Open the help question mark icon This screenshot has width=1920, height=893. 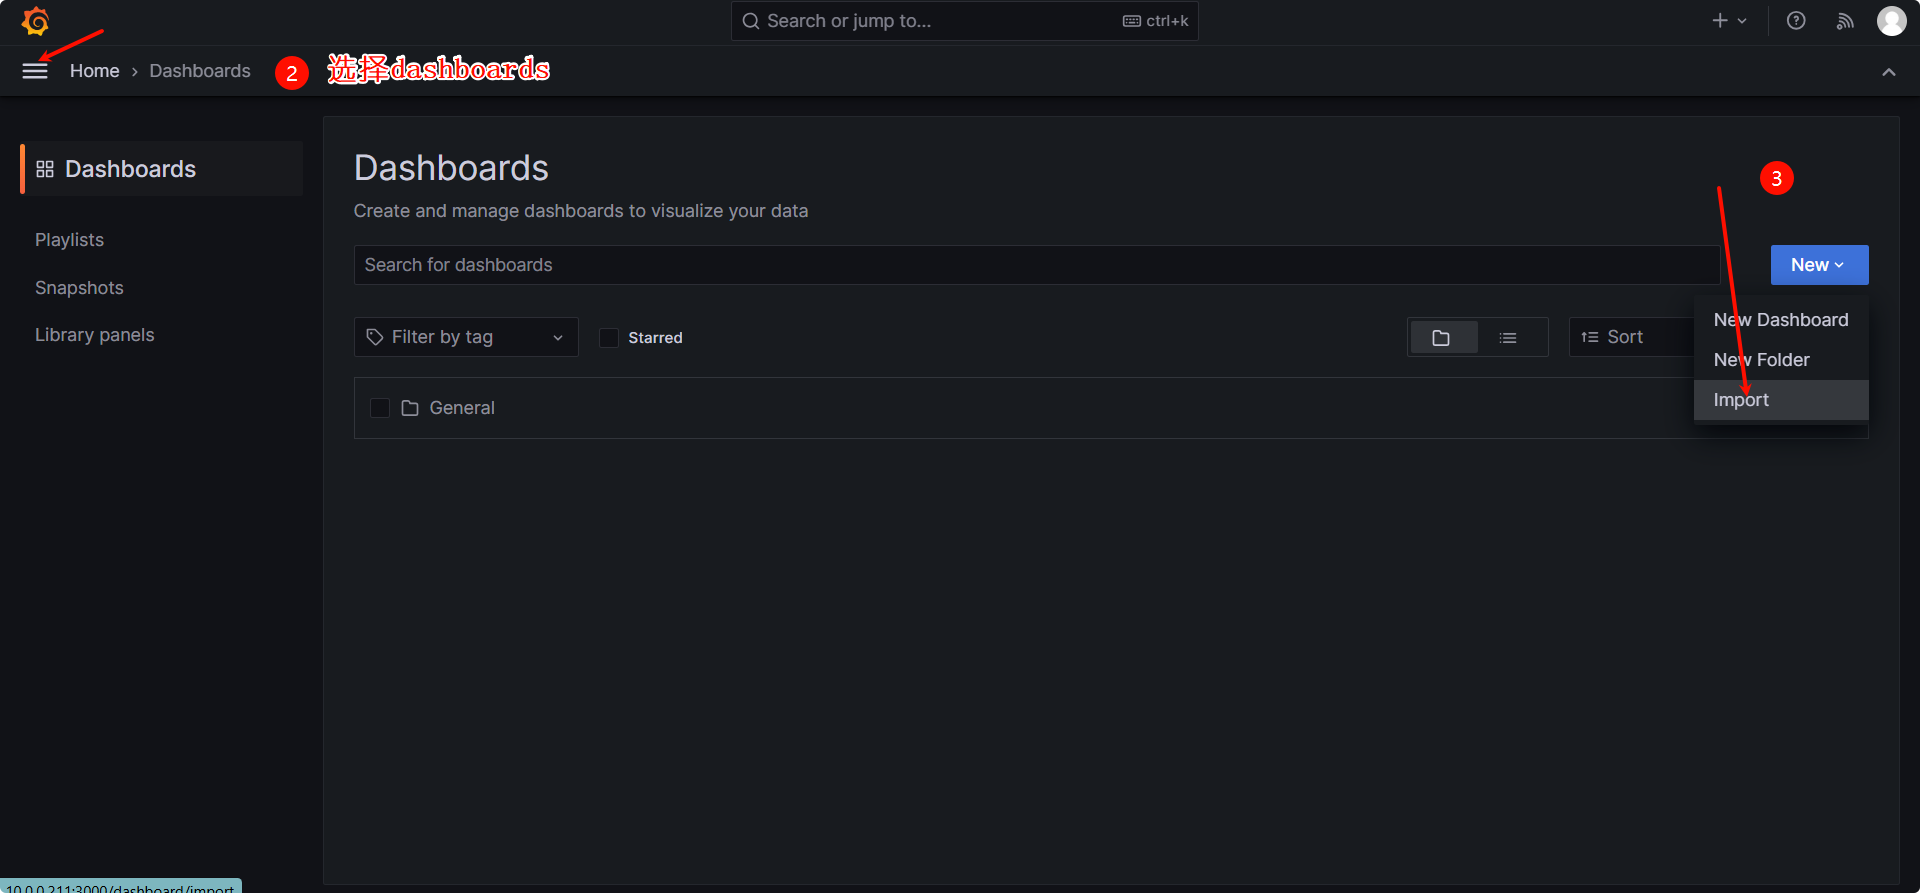coord(1796,21)
